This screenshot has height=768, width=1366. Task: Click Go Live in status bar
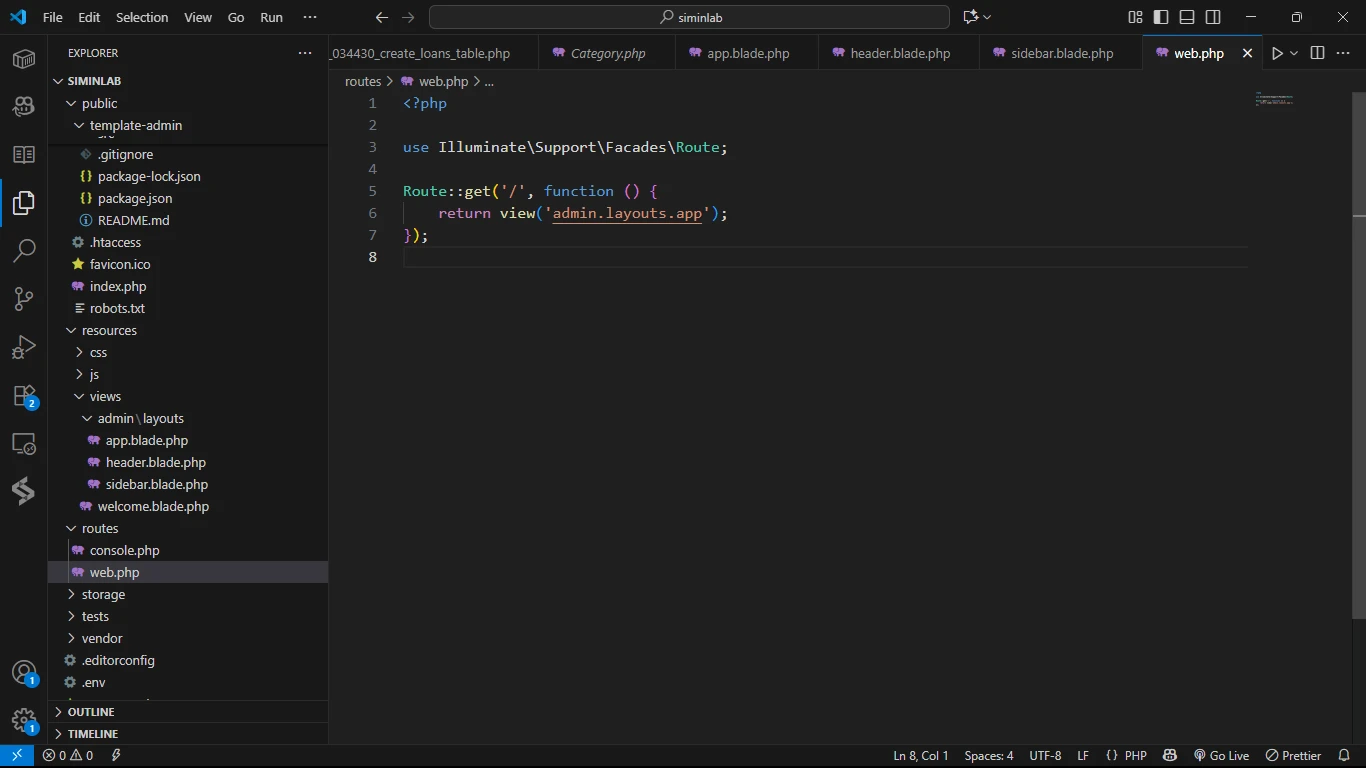[1221, 756]
